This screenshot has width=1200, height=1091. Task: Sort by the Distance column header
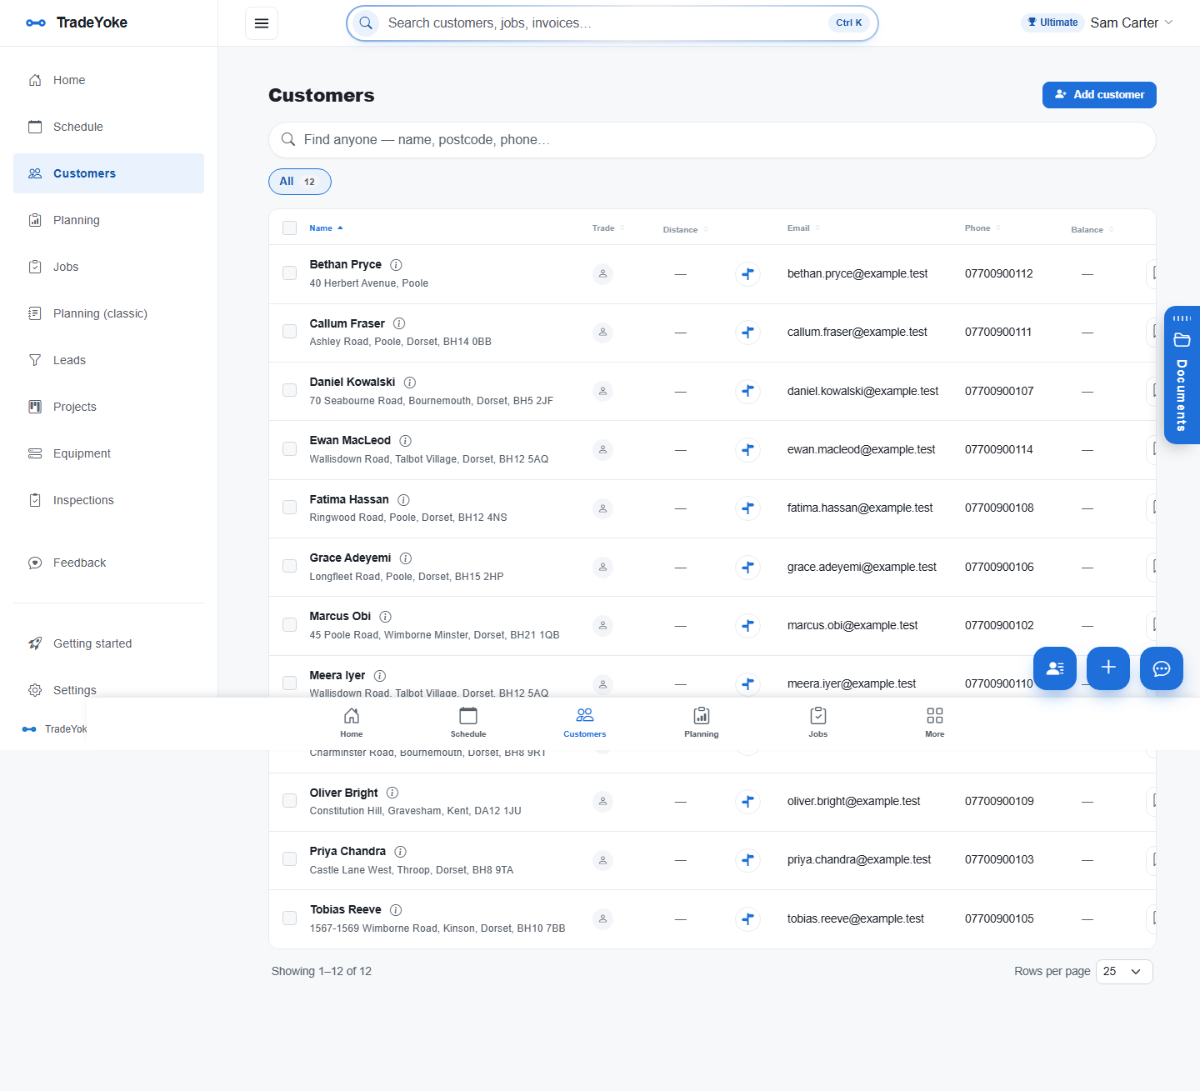coord(685,230)
